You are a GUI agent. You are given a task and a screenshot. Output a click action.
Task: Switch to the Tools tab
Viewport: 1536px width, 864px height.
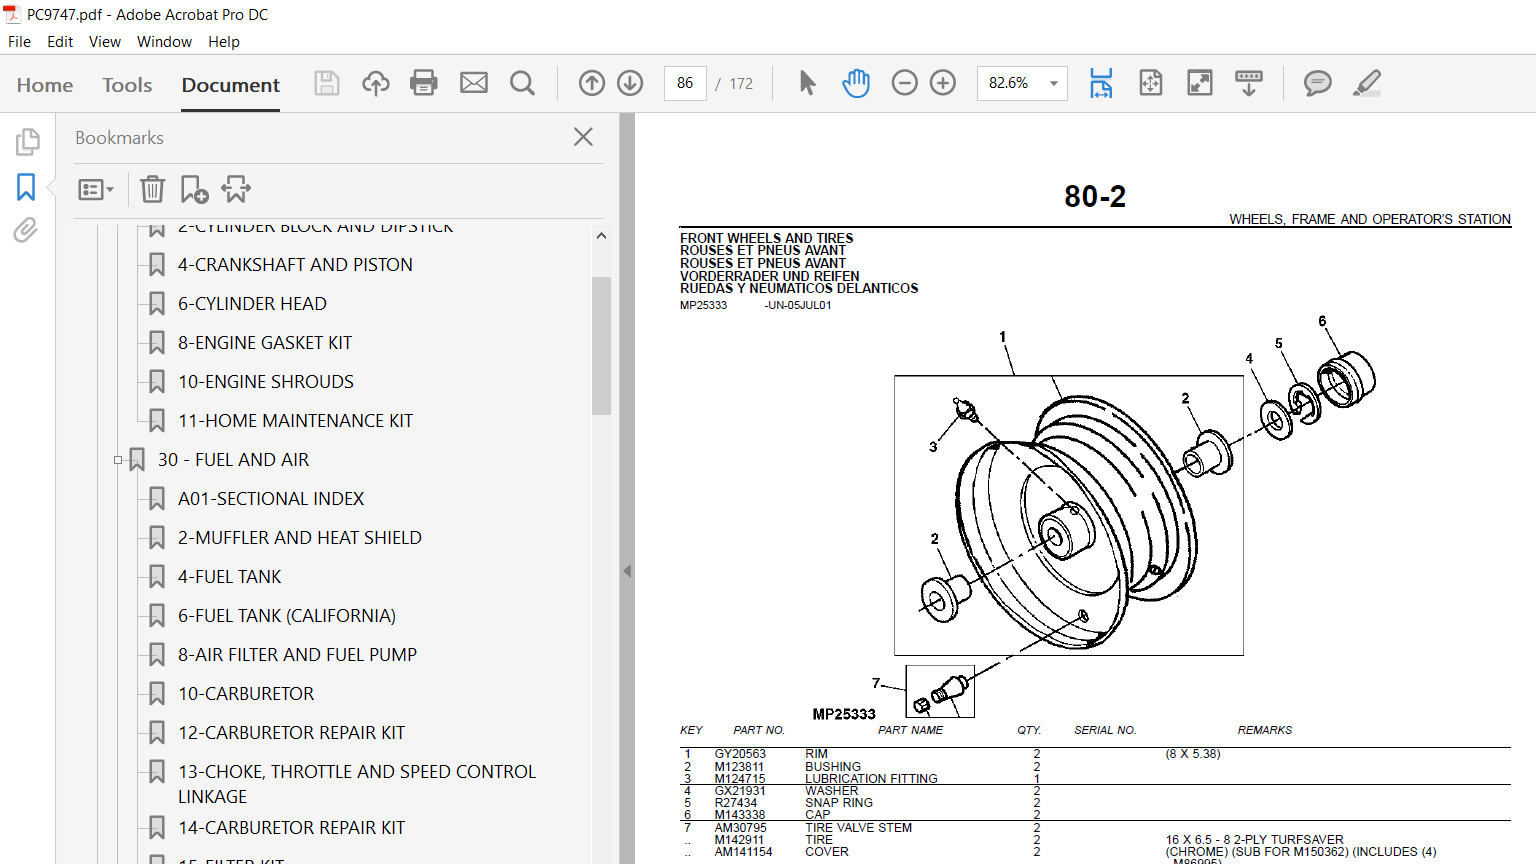click(127, 85)
